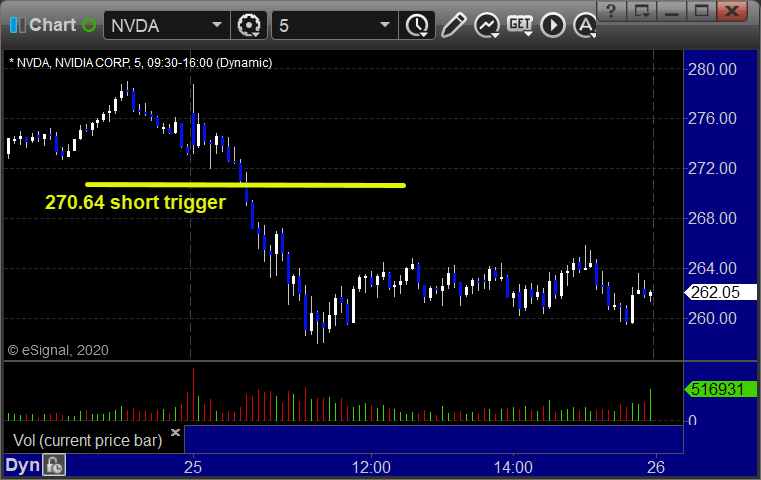
Task: Click the 25 date axis label
Action: point(193,467)
